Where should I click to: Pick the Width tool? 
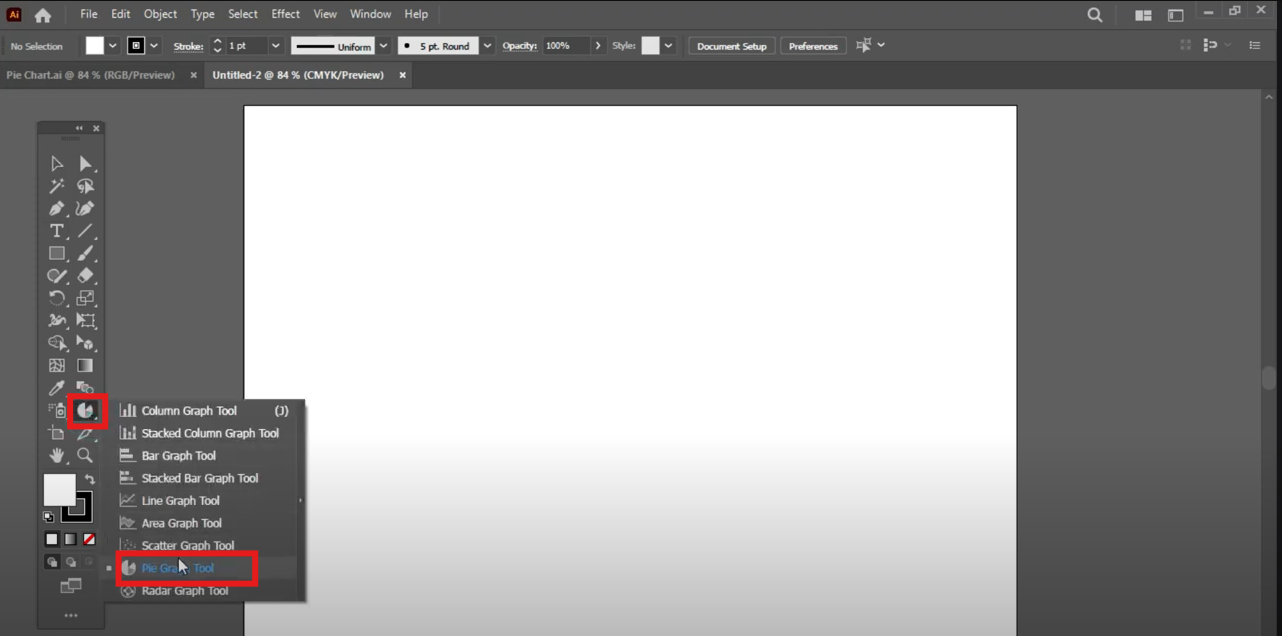57,321
